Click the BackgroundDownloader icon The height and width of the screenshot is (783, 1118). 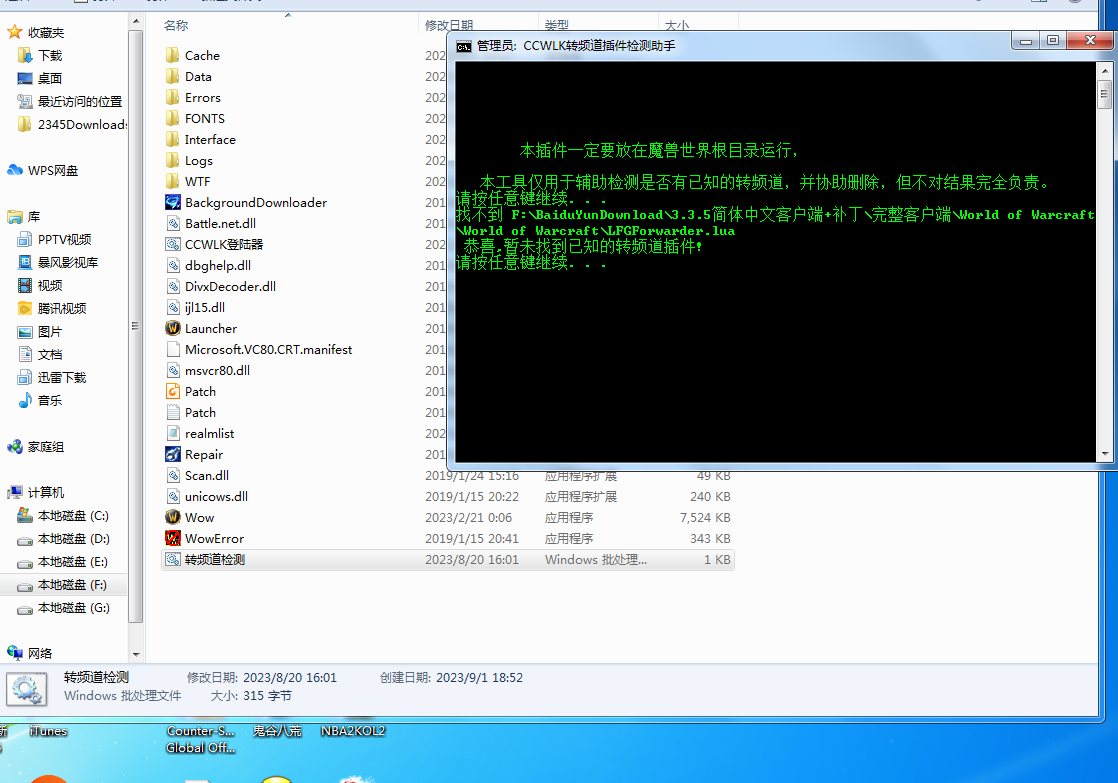point(173,202)
